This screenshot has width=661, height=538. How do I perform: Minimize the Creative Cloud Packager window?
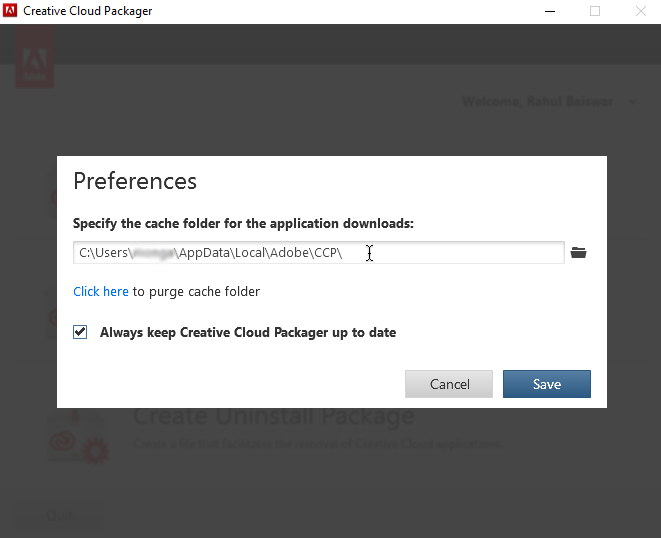[550, 11]
